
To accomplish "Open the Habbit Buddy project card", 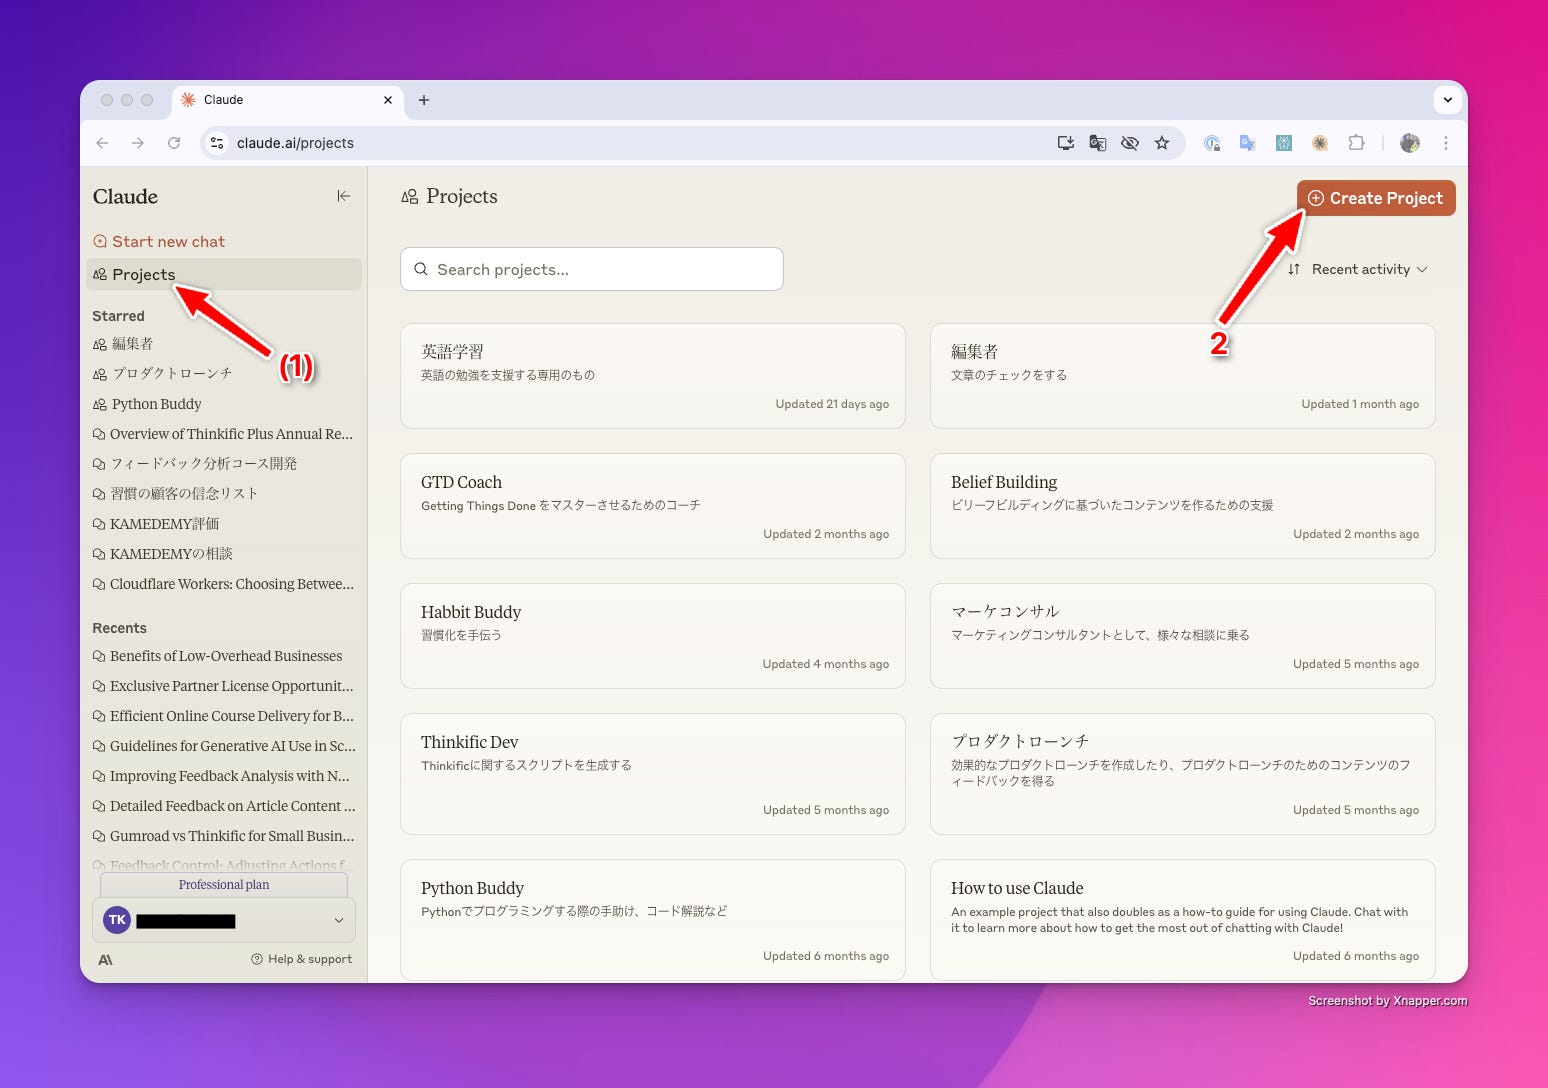I will (x=653, y=636).
